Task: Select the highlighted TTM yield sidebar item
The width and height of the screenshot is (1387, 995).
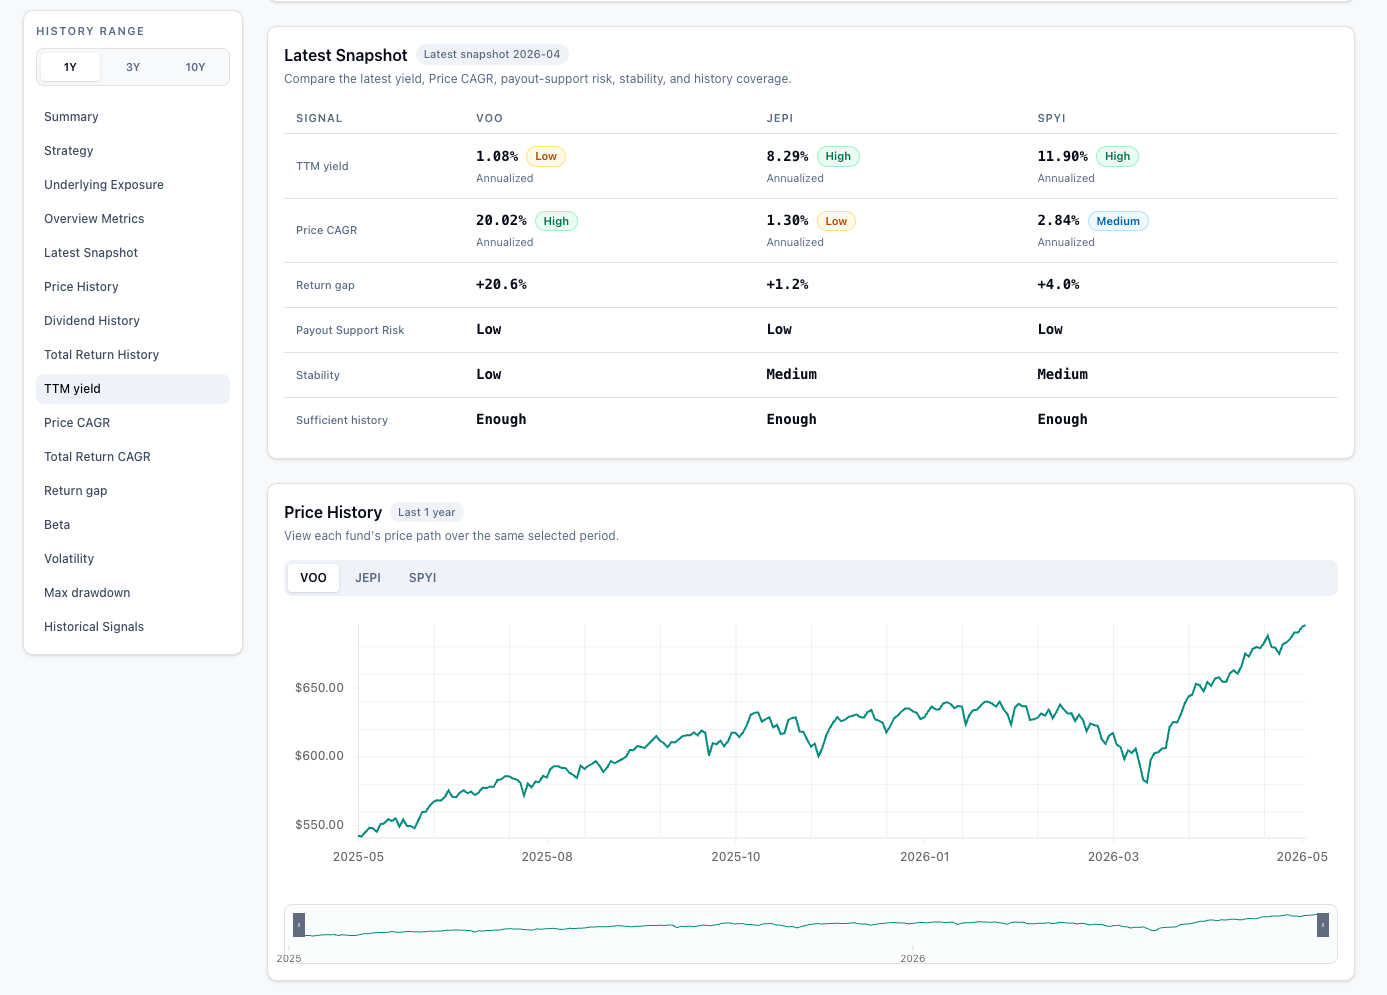Action: click(133, 389)
